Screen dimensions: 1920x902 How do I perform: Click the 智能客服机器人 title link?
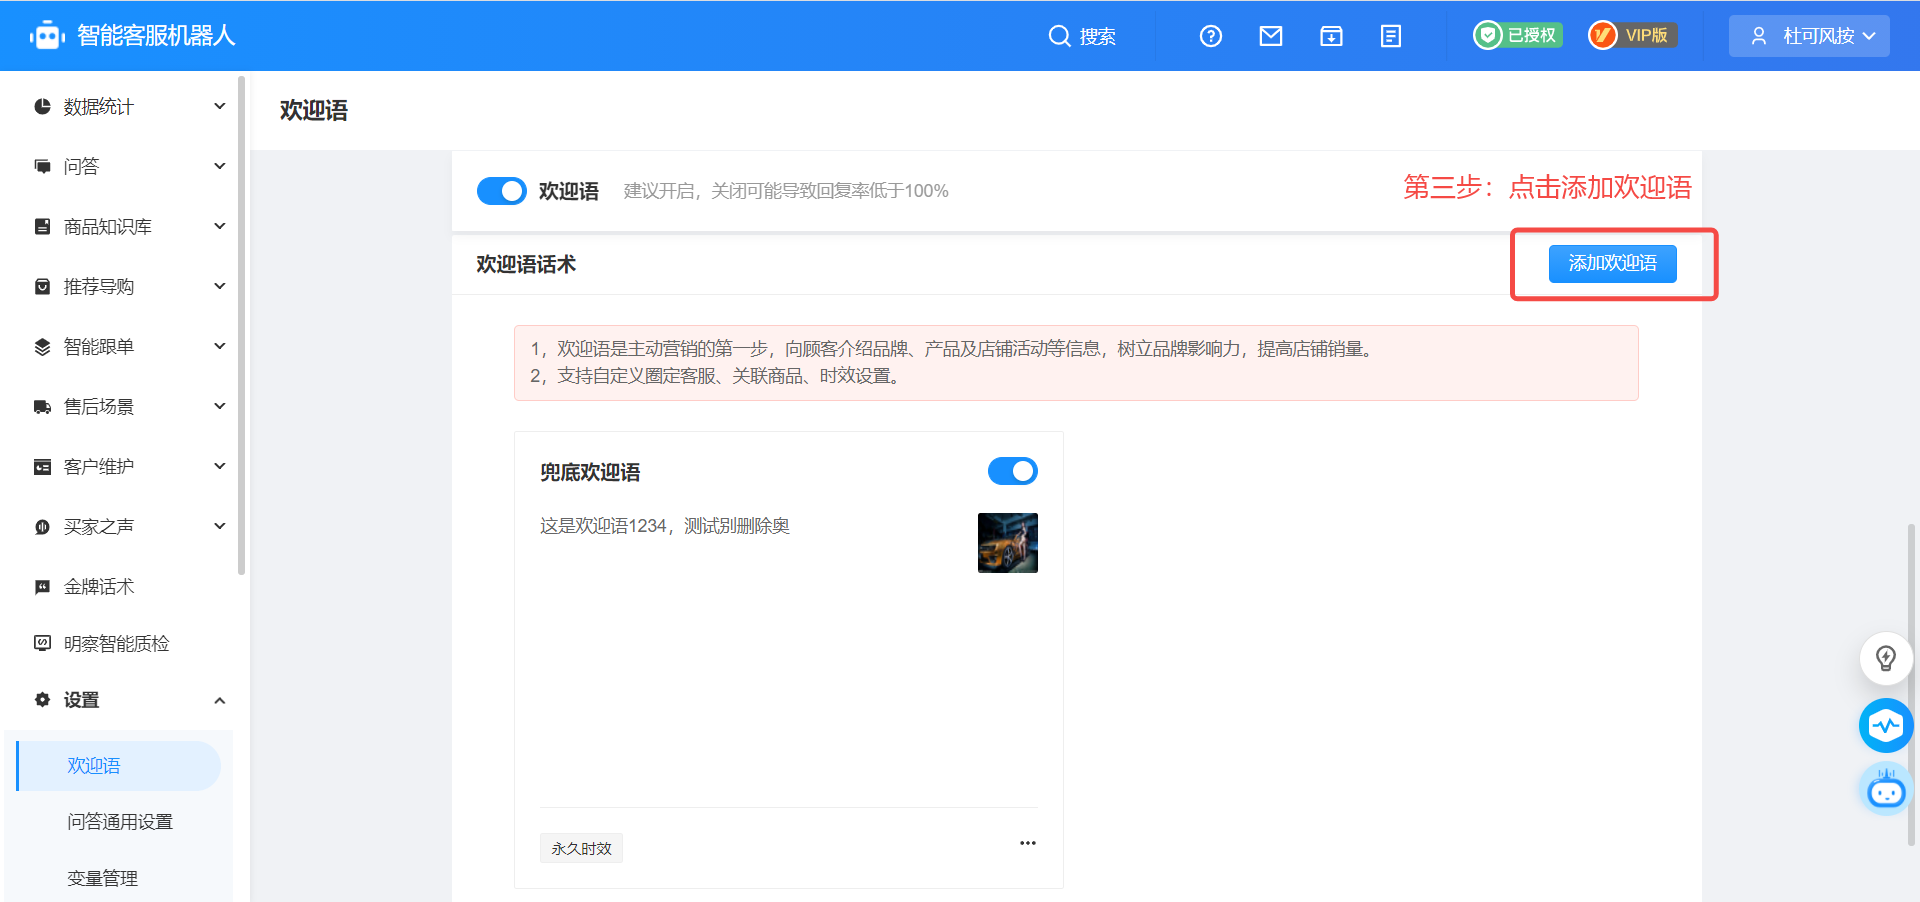pyautogui.click(x=156, y=35)
